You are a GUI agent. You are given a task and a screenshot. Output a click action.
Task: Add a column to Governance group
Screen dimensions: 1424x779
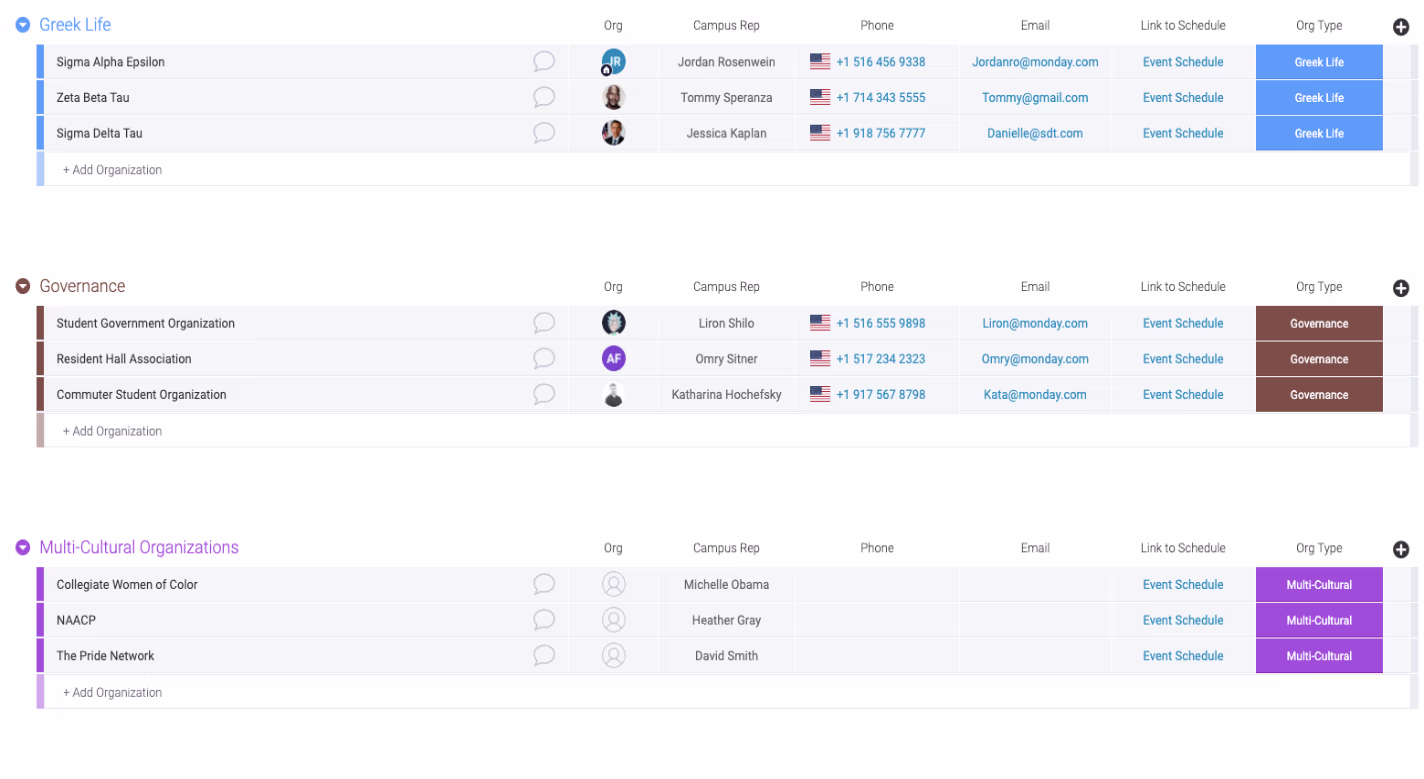point(1401,288)
